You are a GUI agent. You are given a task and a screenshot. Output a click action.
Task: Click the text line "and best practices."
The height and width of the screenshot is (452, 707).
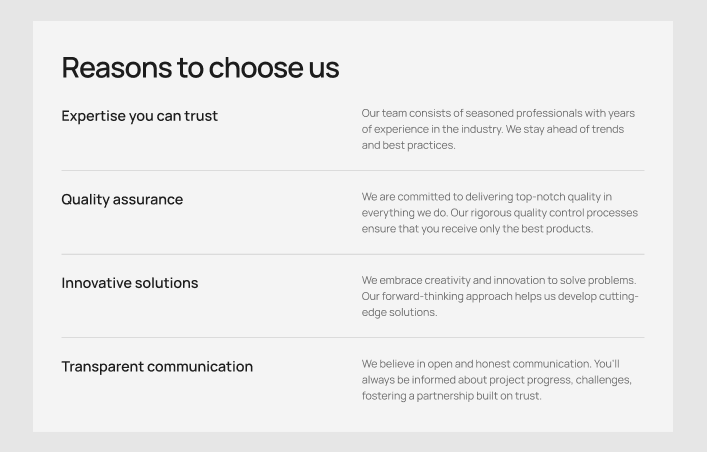(408, 145)
